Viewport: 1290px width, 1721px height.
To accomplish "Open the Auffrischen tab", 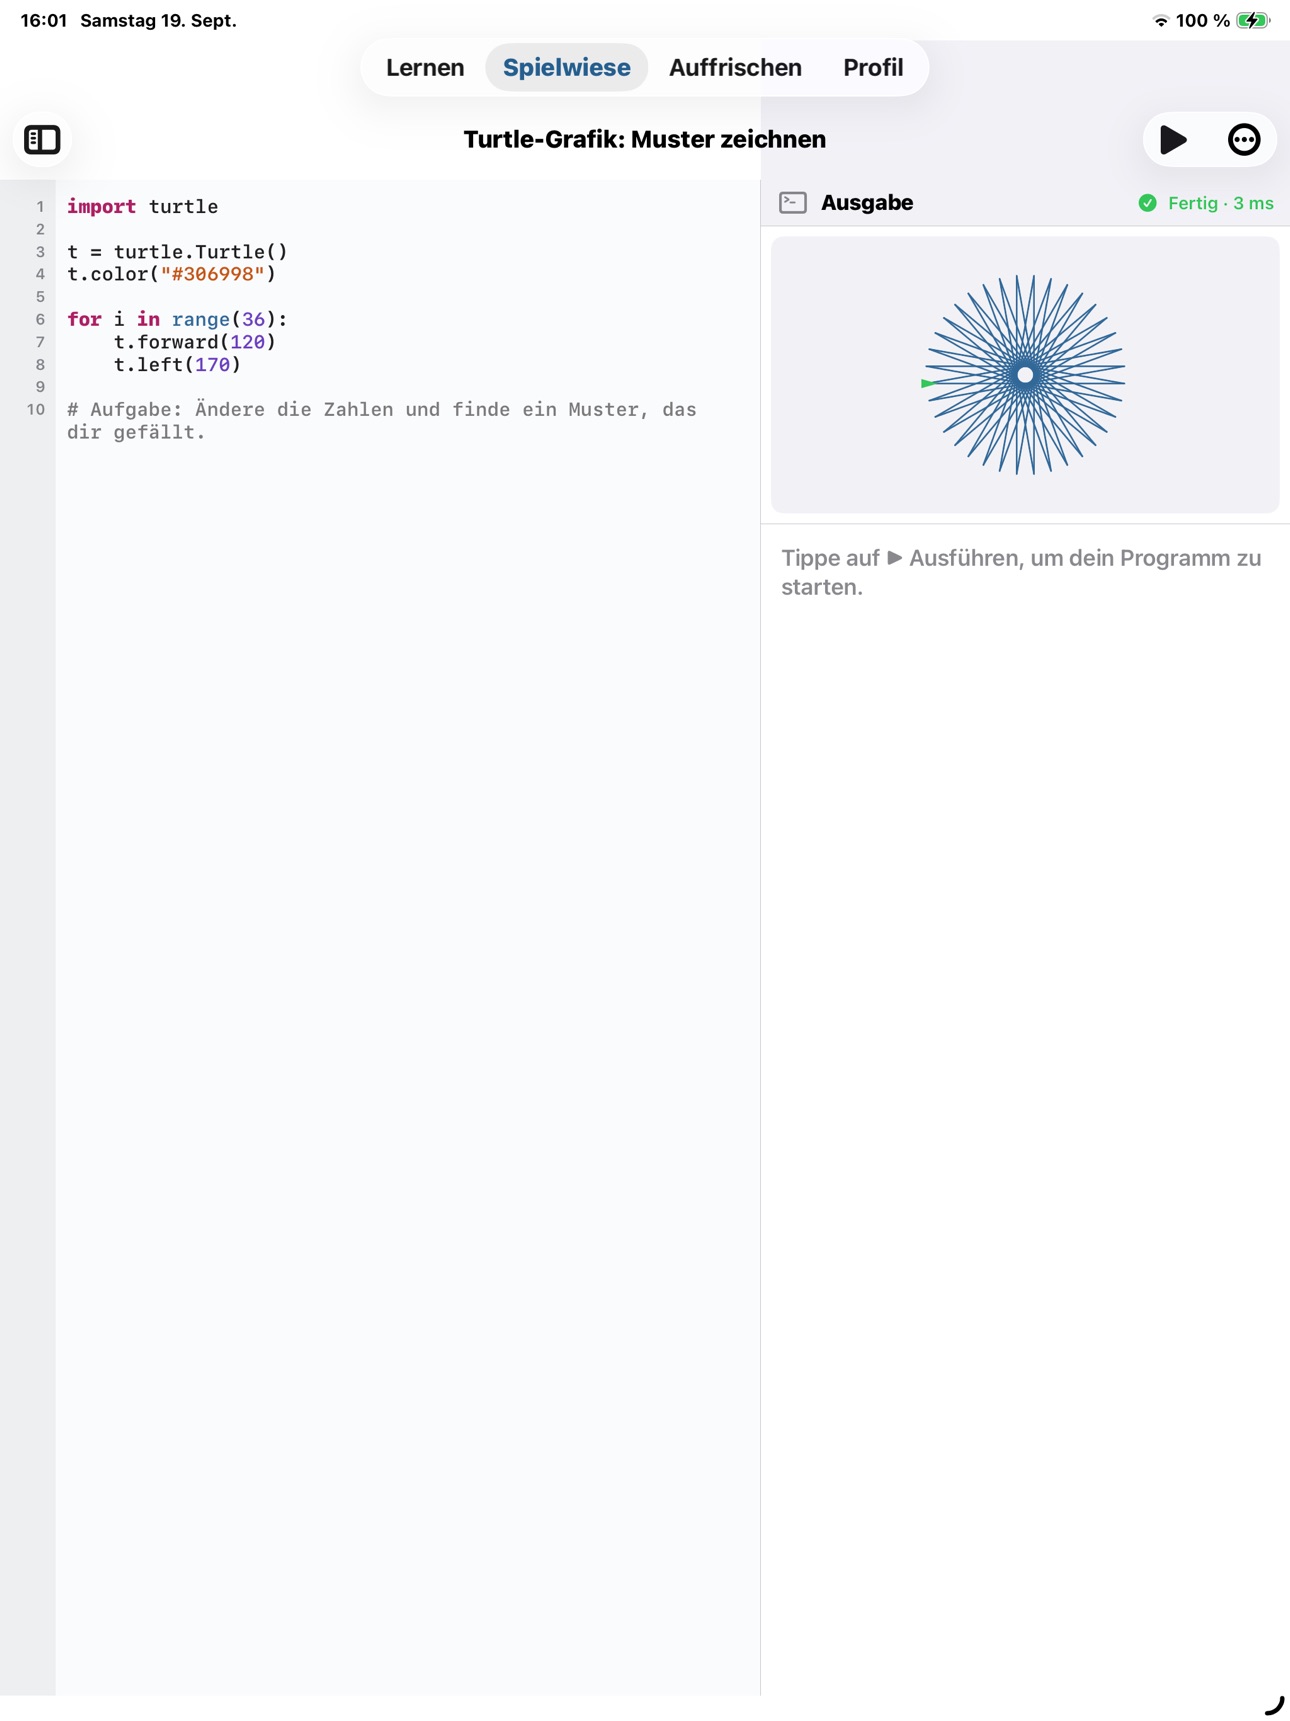I will click(x=735, y=67).
